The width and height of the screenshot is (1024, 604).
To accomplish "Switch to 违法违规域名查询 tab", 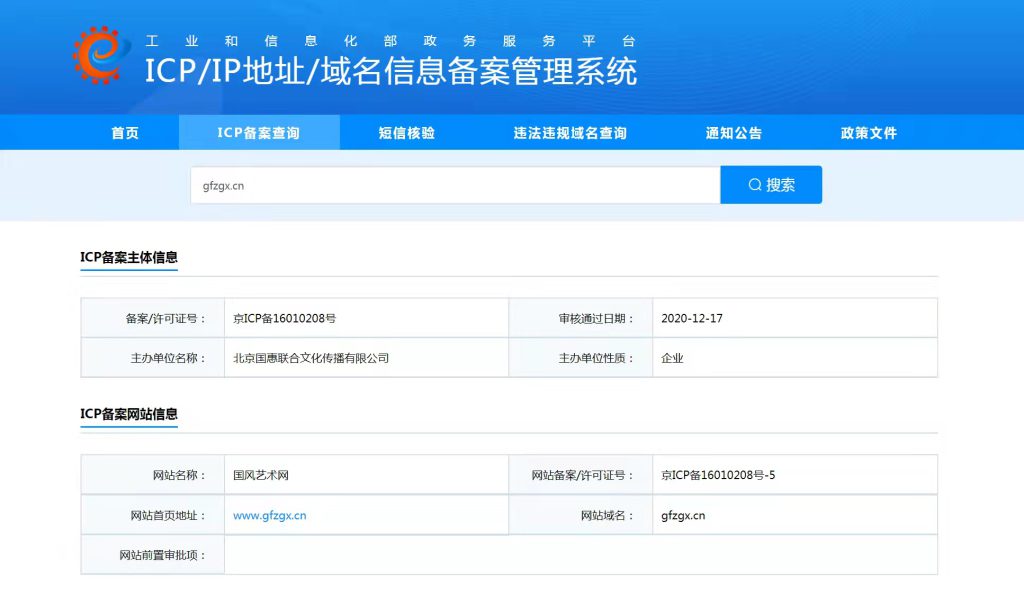I will pyautogui.click(x=570, y=133).
